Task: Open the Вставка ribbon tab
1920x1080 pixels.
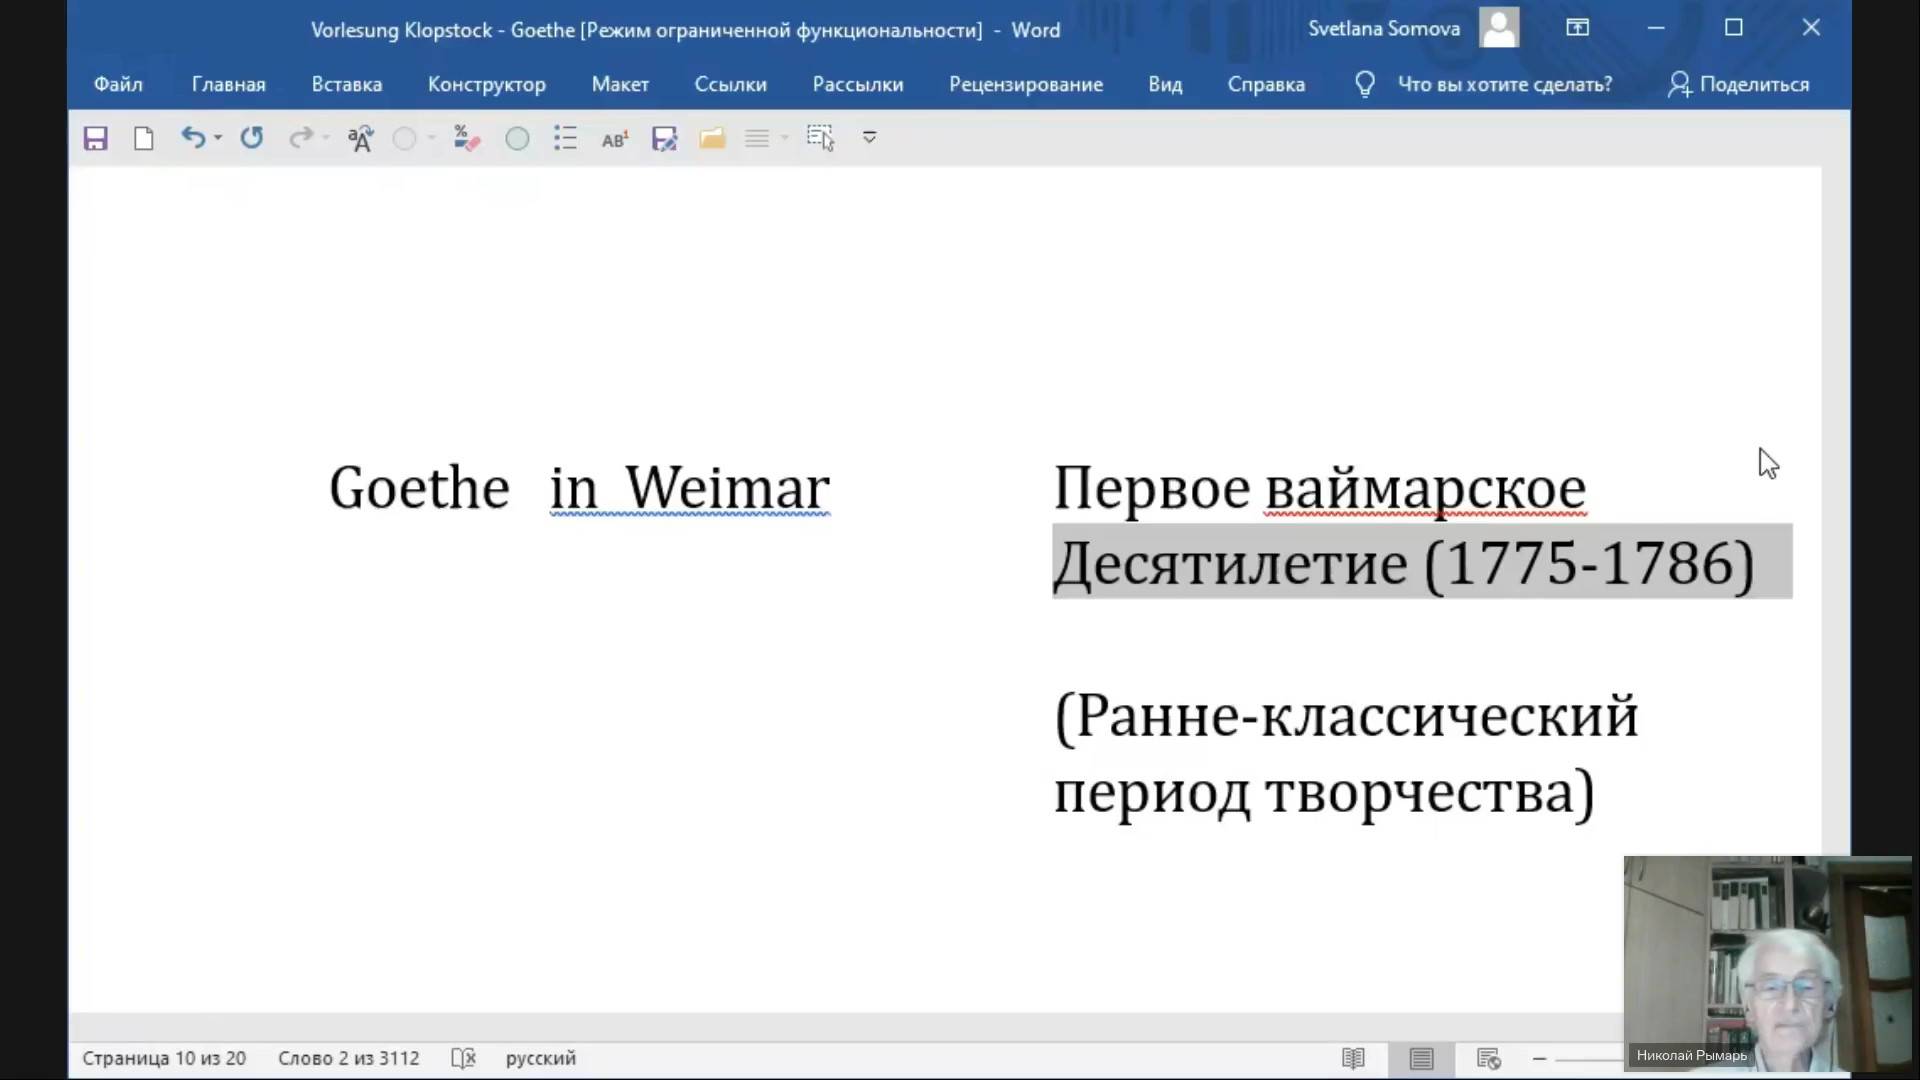Action: 346,85
